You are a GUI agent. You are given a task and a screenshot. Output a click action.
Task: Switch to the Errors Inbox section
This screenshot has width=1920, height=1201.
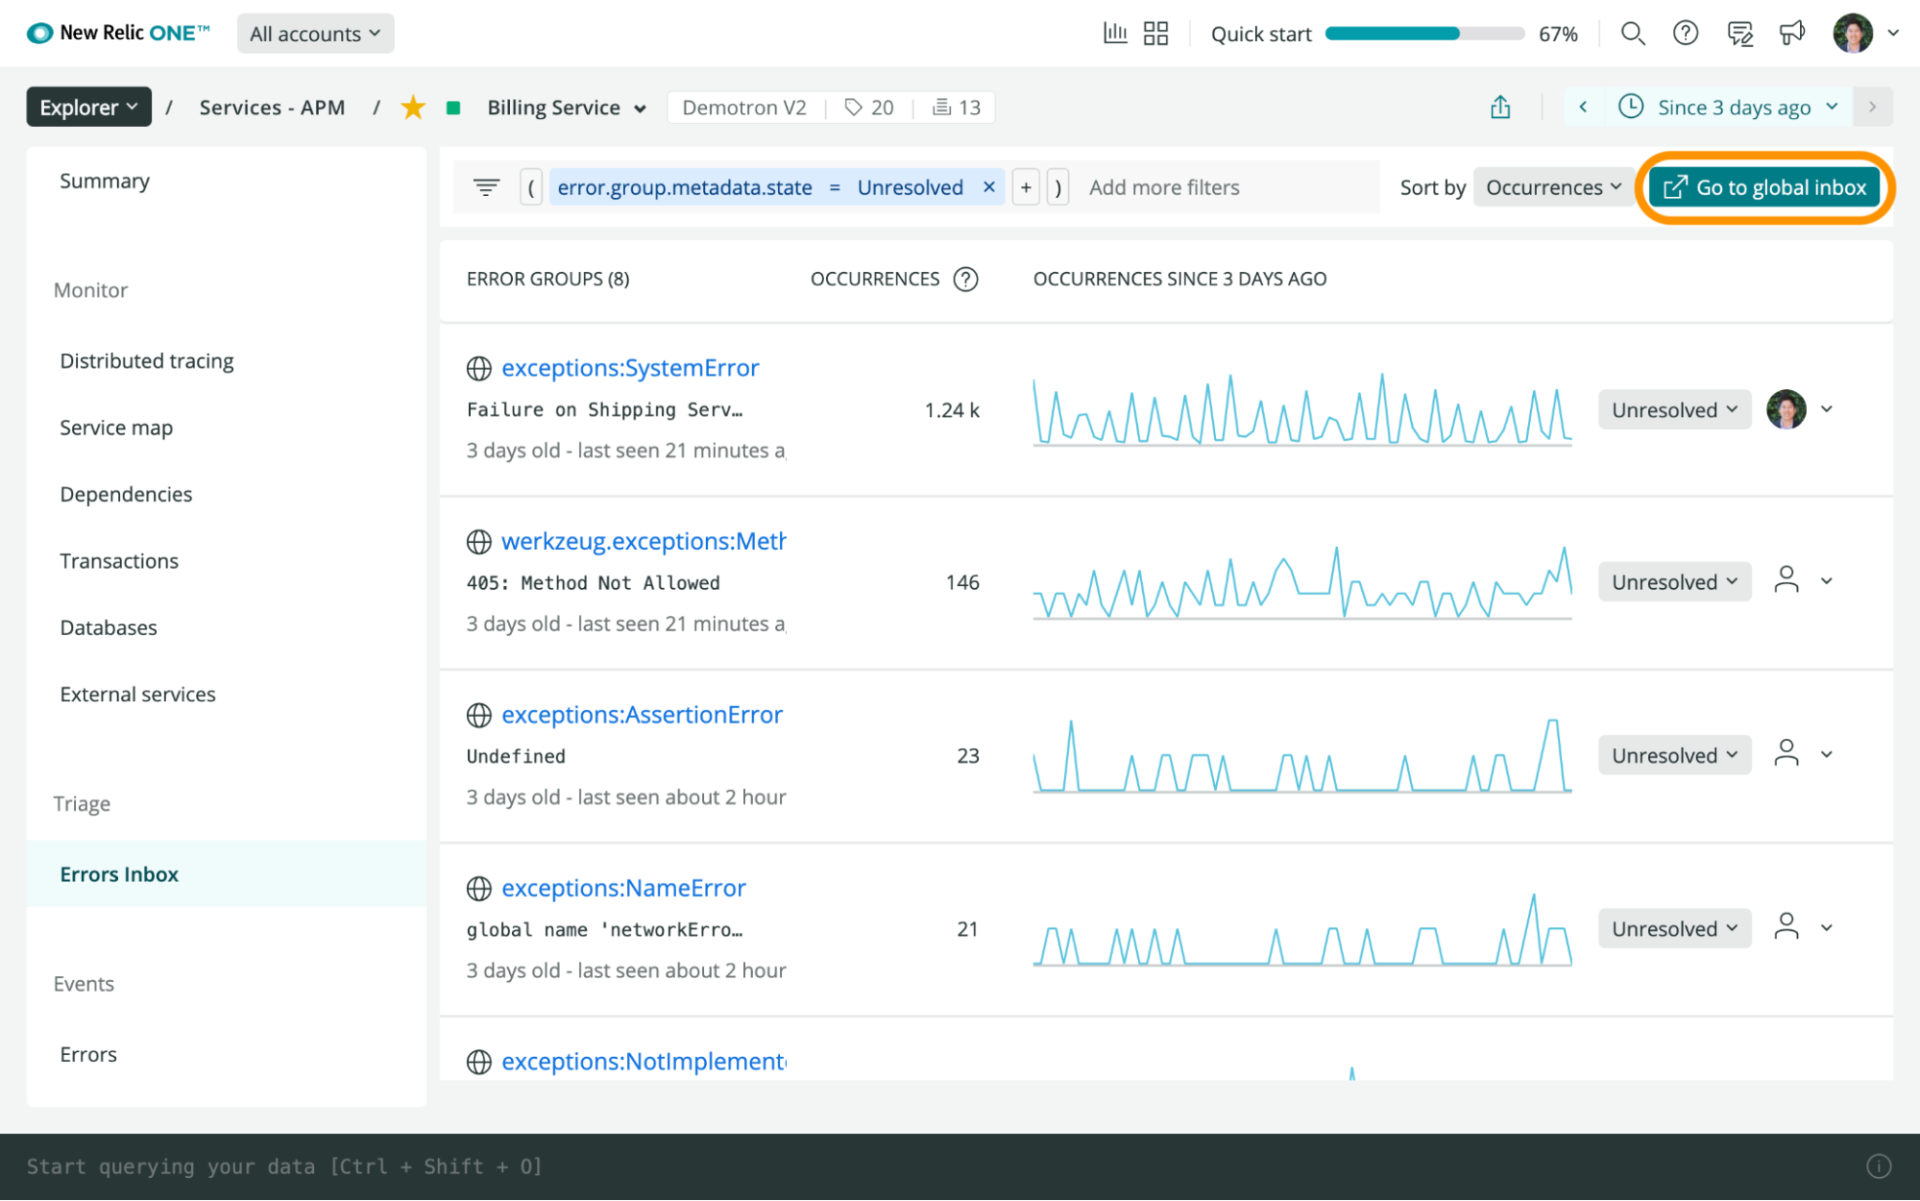(x=119, y=873)
